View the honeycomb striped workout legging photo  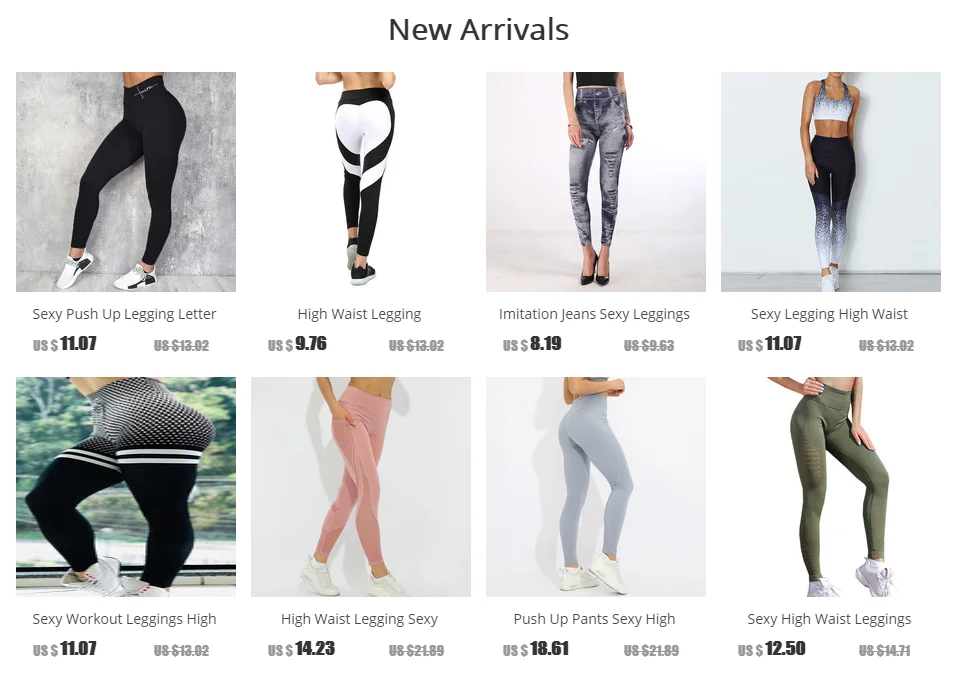pos(126,486)
